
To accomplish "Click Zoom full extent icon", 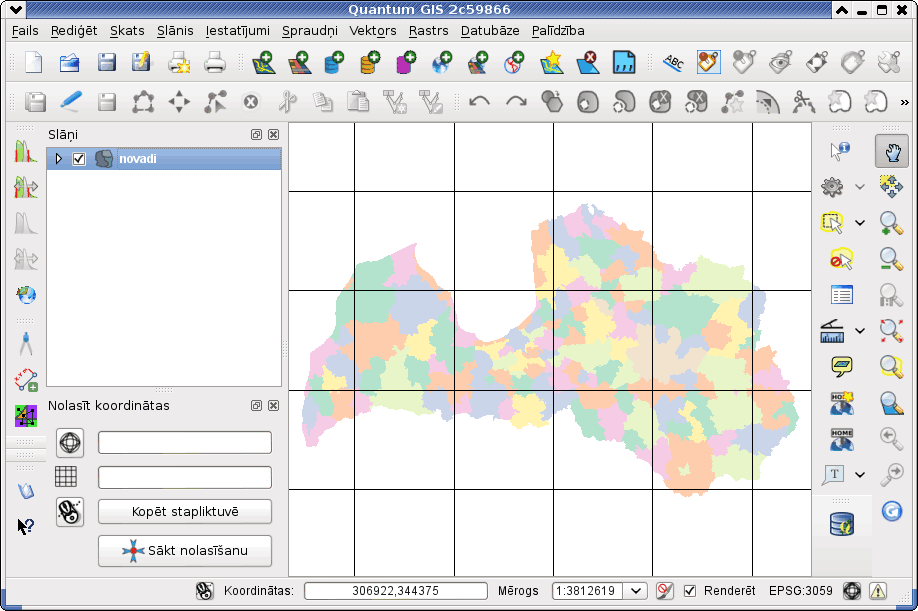I will (891, 331).
